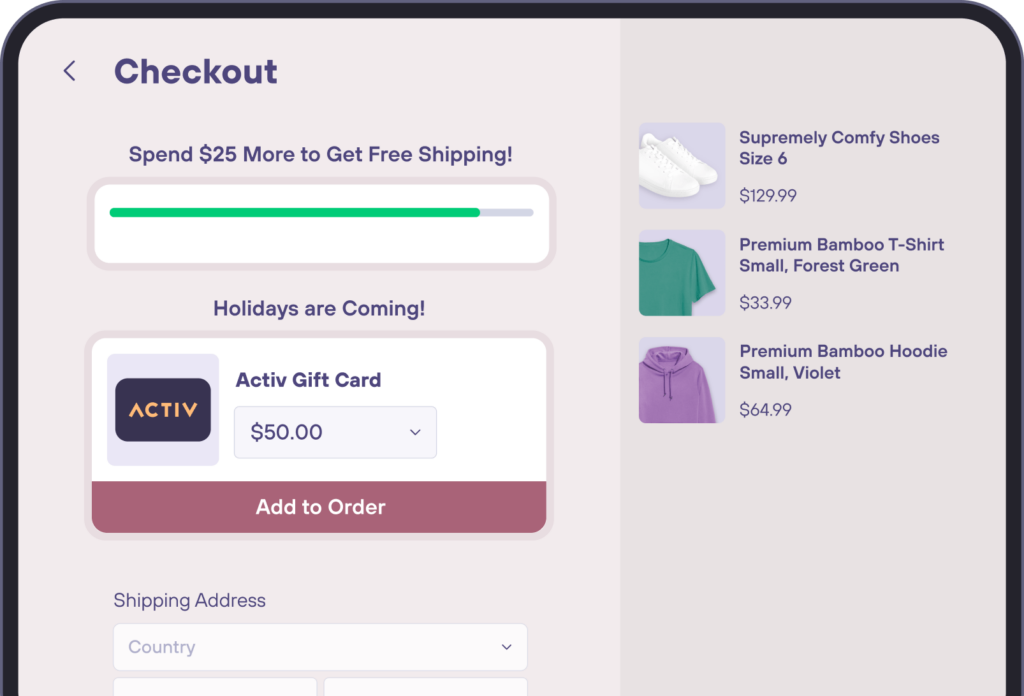
Task: Click the 'Spend $25 More' banner text
Action: (320, 154)
